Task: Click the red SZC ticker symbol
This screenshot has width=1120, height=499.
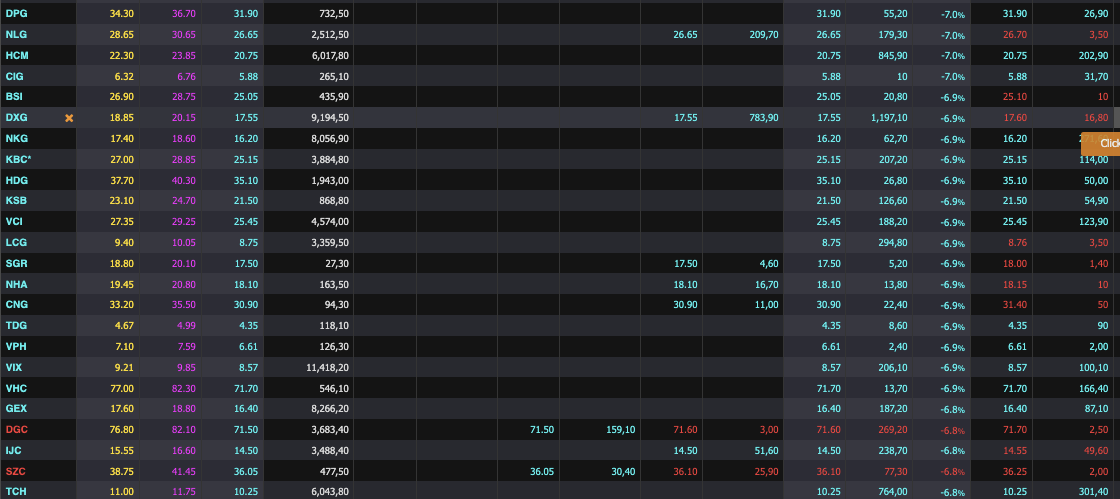Action: click(16, 471)
